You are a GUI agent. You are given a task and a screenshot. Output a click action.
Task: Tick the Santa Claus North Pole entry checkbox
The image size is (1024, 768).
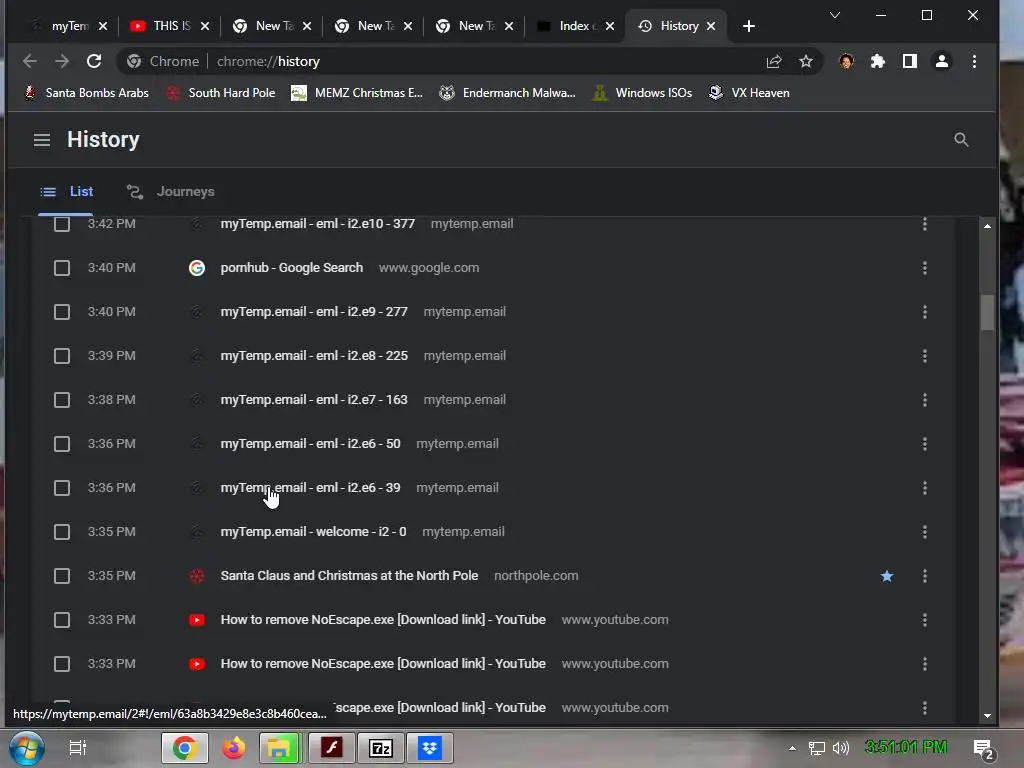[62, 576]
